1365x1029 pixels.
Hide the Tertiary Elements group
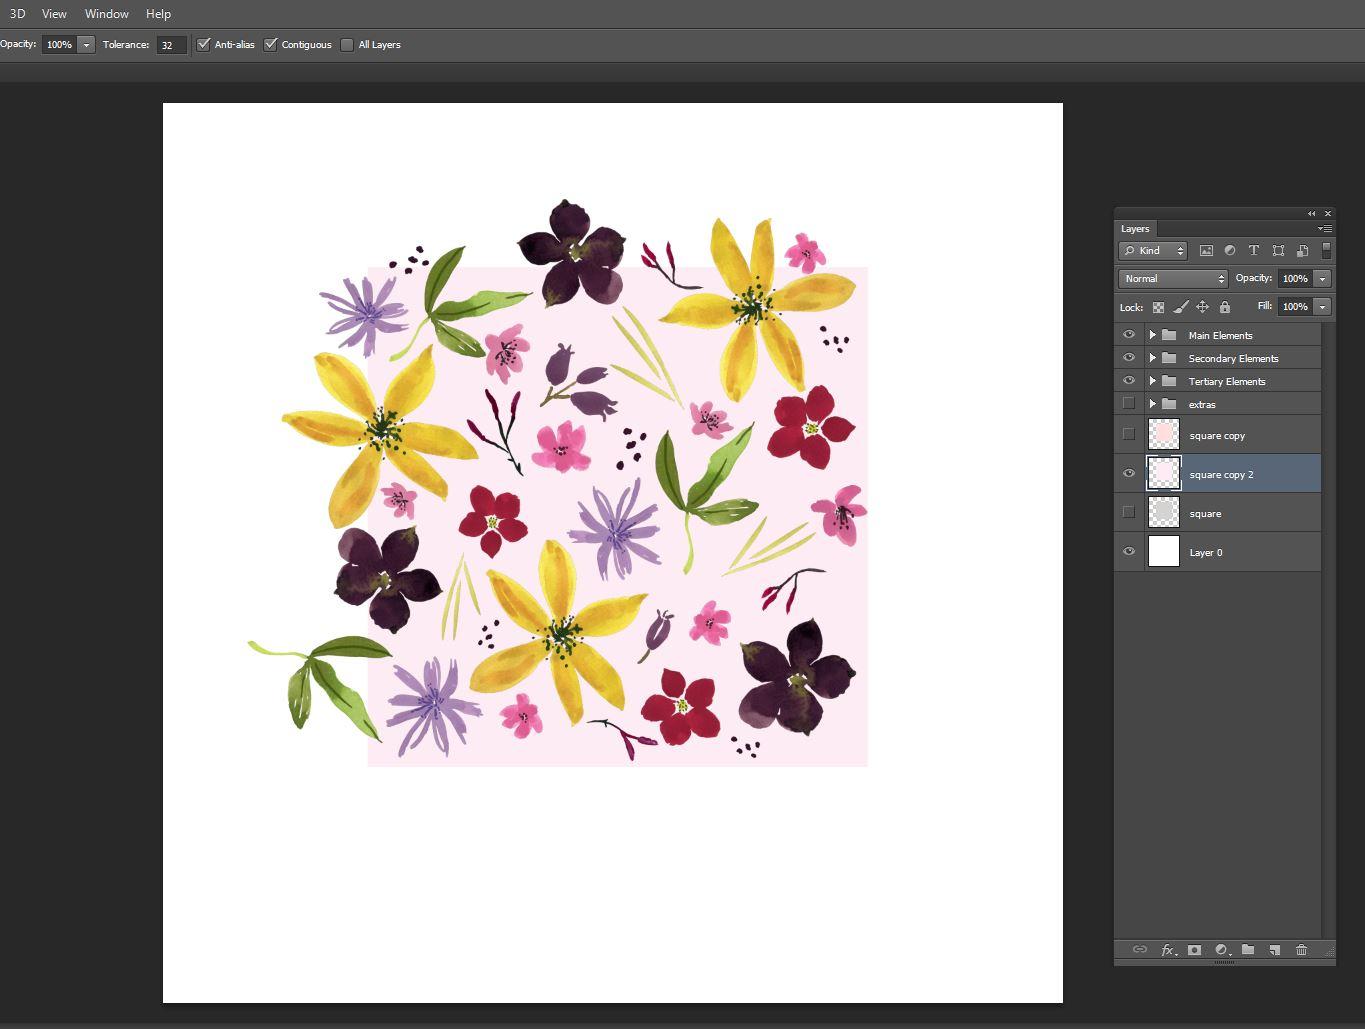coord(1129,381)
